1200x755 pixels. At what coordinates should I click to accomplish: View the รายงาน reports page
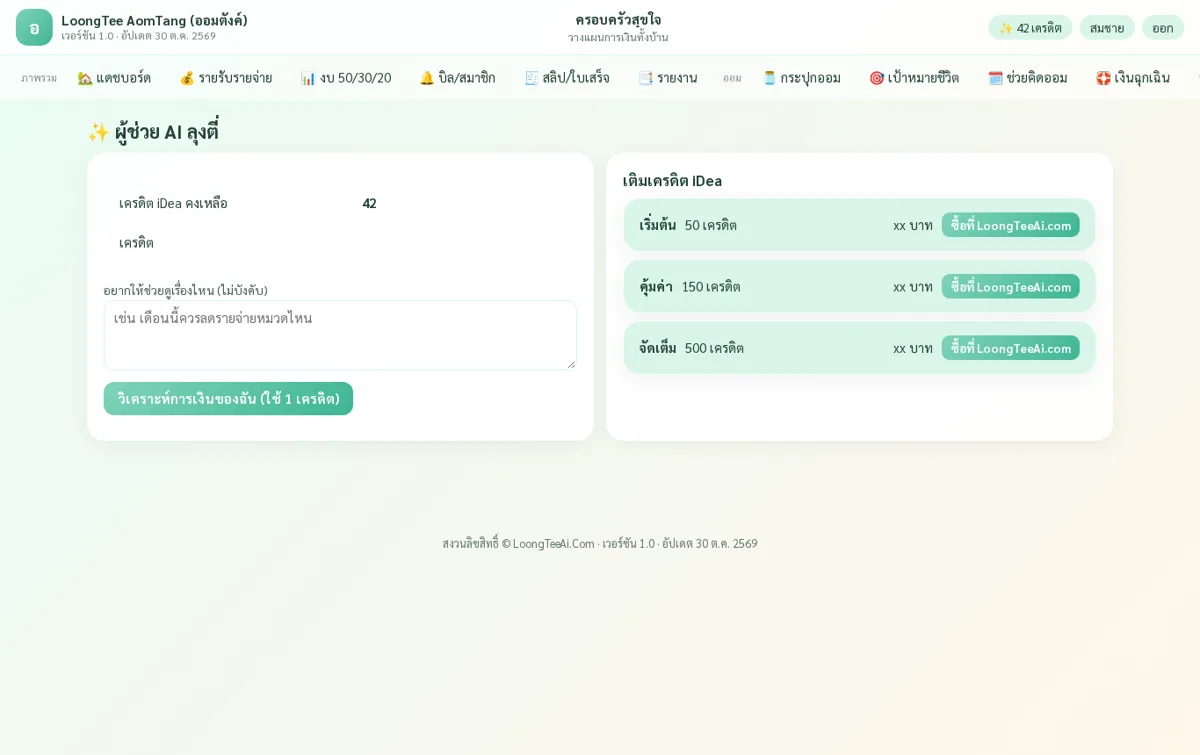667,77
